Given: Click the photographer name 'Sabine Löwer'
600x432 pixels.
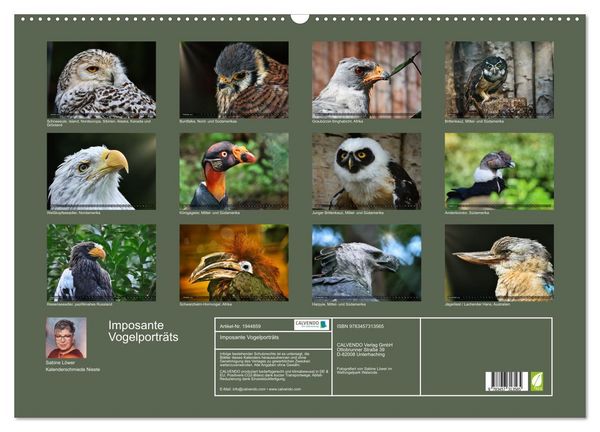Looking at the screenshot, I should (60, 362).
